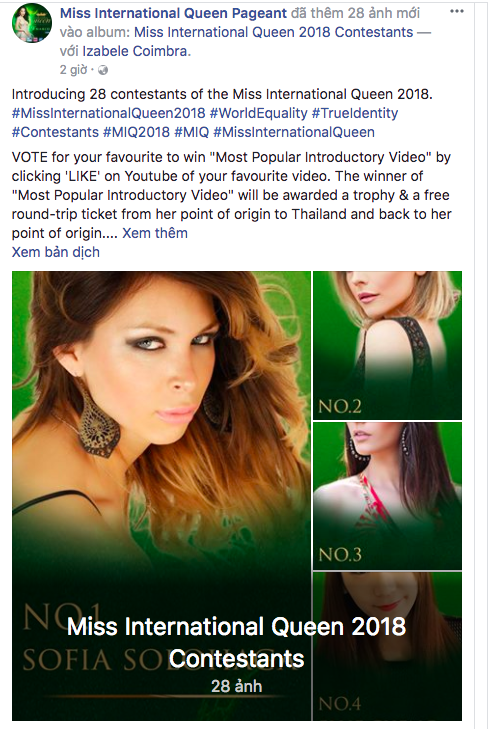488x729 pixels.
Task: Open the NO.3 contestant photo
Action: (x=388, y=496)
